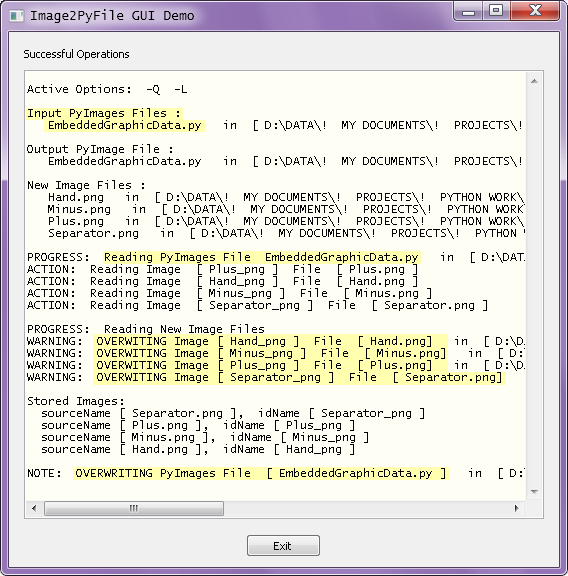Click WARNING line overwriting image Hand_png
Image resolution: width=568 pixels, height=576 pixels.
276,341
